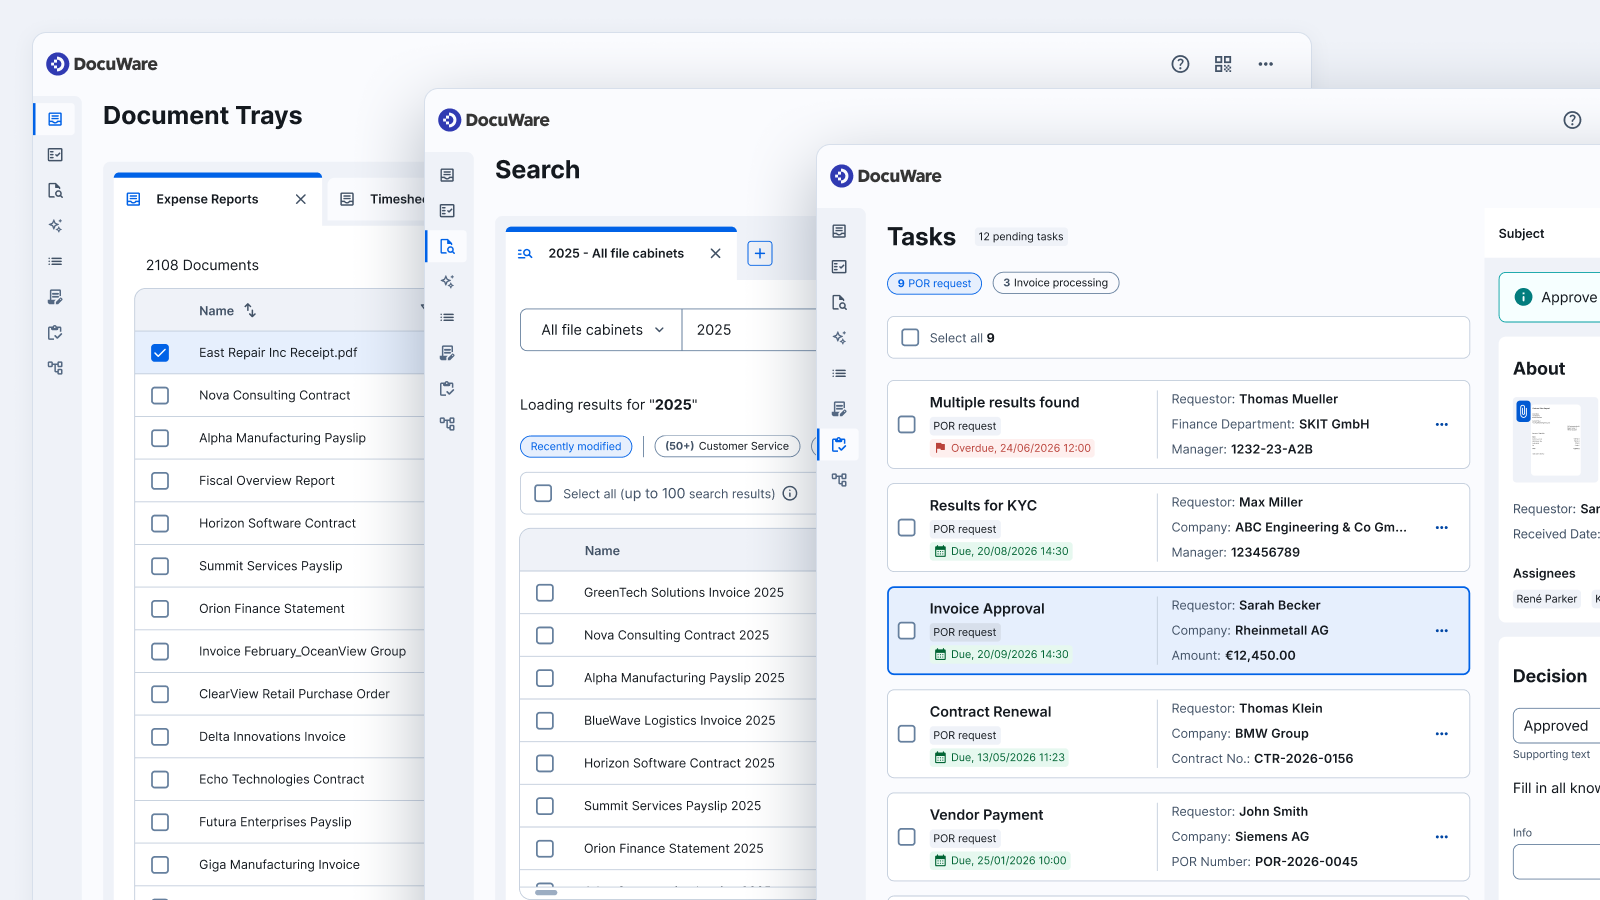Sort documents by Name column arrows

(x=250, y=311)
